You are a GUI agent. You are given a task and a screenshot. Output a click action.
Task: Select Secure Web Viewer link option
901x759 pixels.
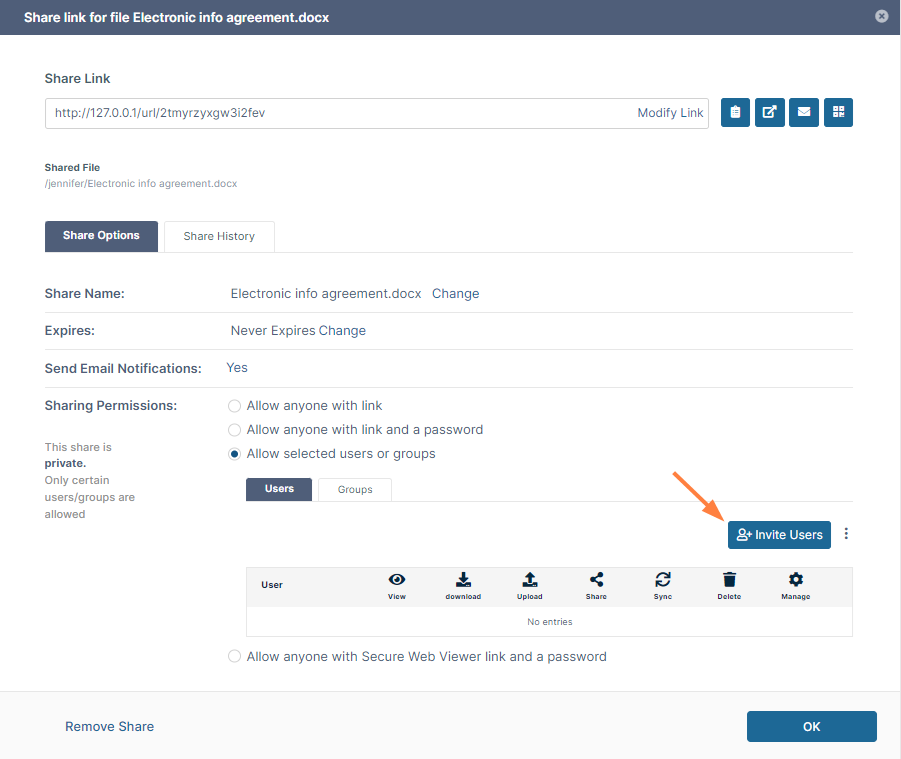pos(235,657)
